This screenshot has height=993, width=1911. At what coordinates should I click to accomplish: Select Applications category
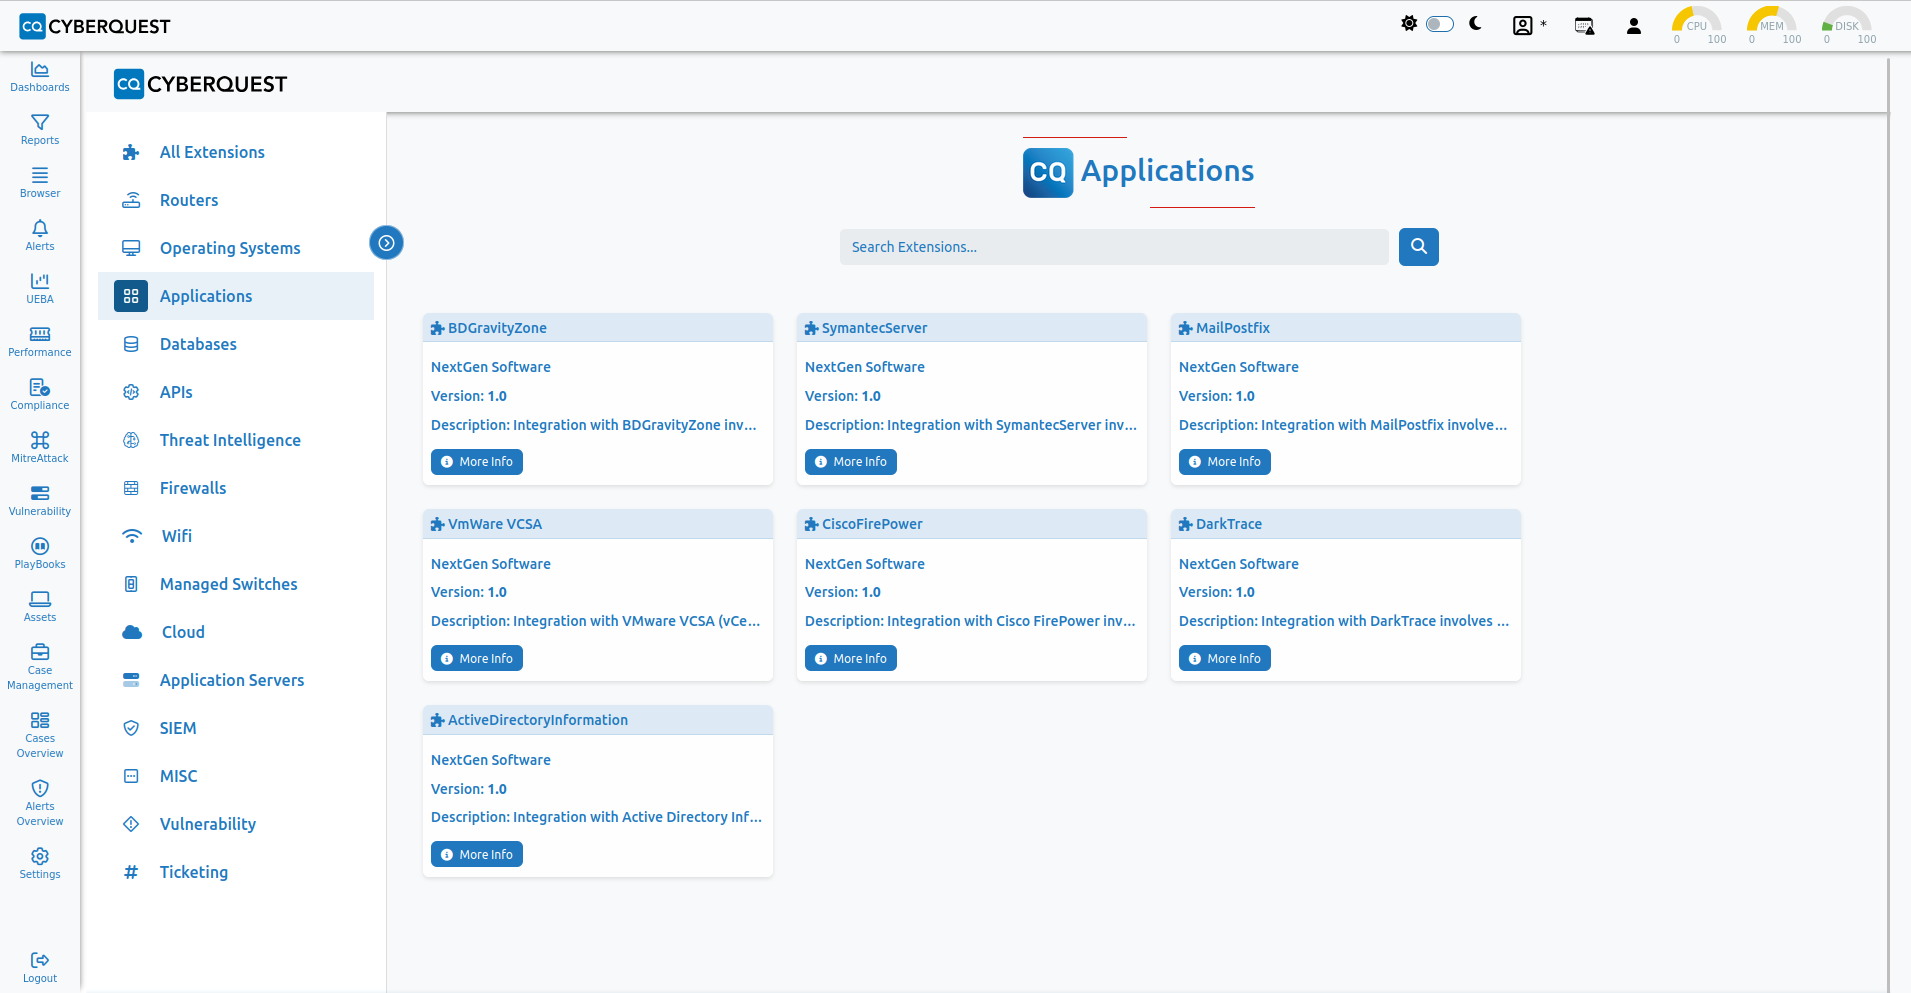236,296
